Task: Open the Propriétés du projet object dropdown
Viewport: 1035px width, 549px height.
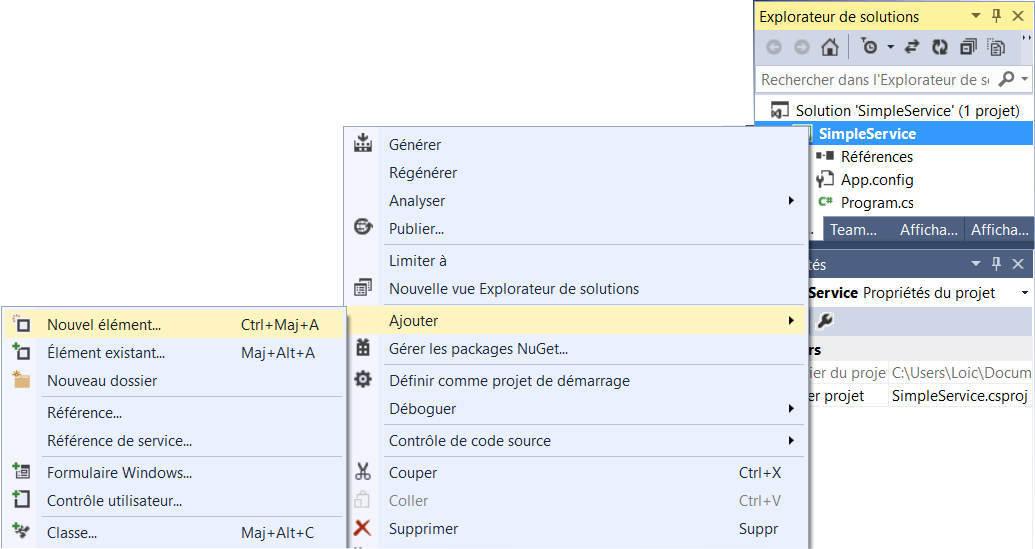Action: [x=1025, y=293]
